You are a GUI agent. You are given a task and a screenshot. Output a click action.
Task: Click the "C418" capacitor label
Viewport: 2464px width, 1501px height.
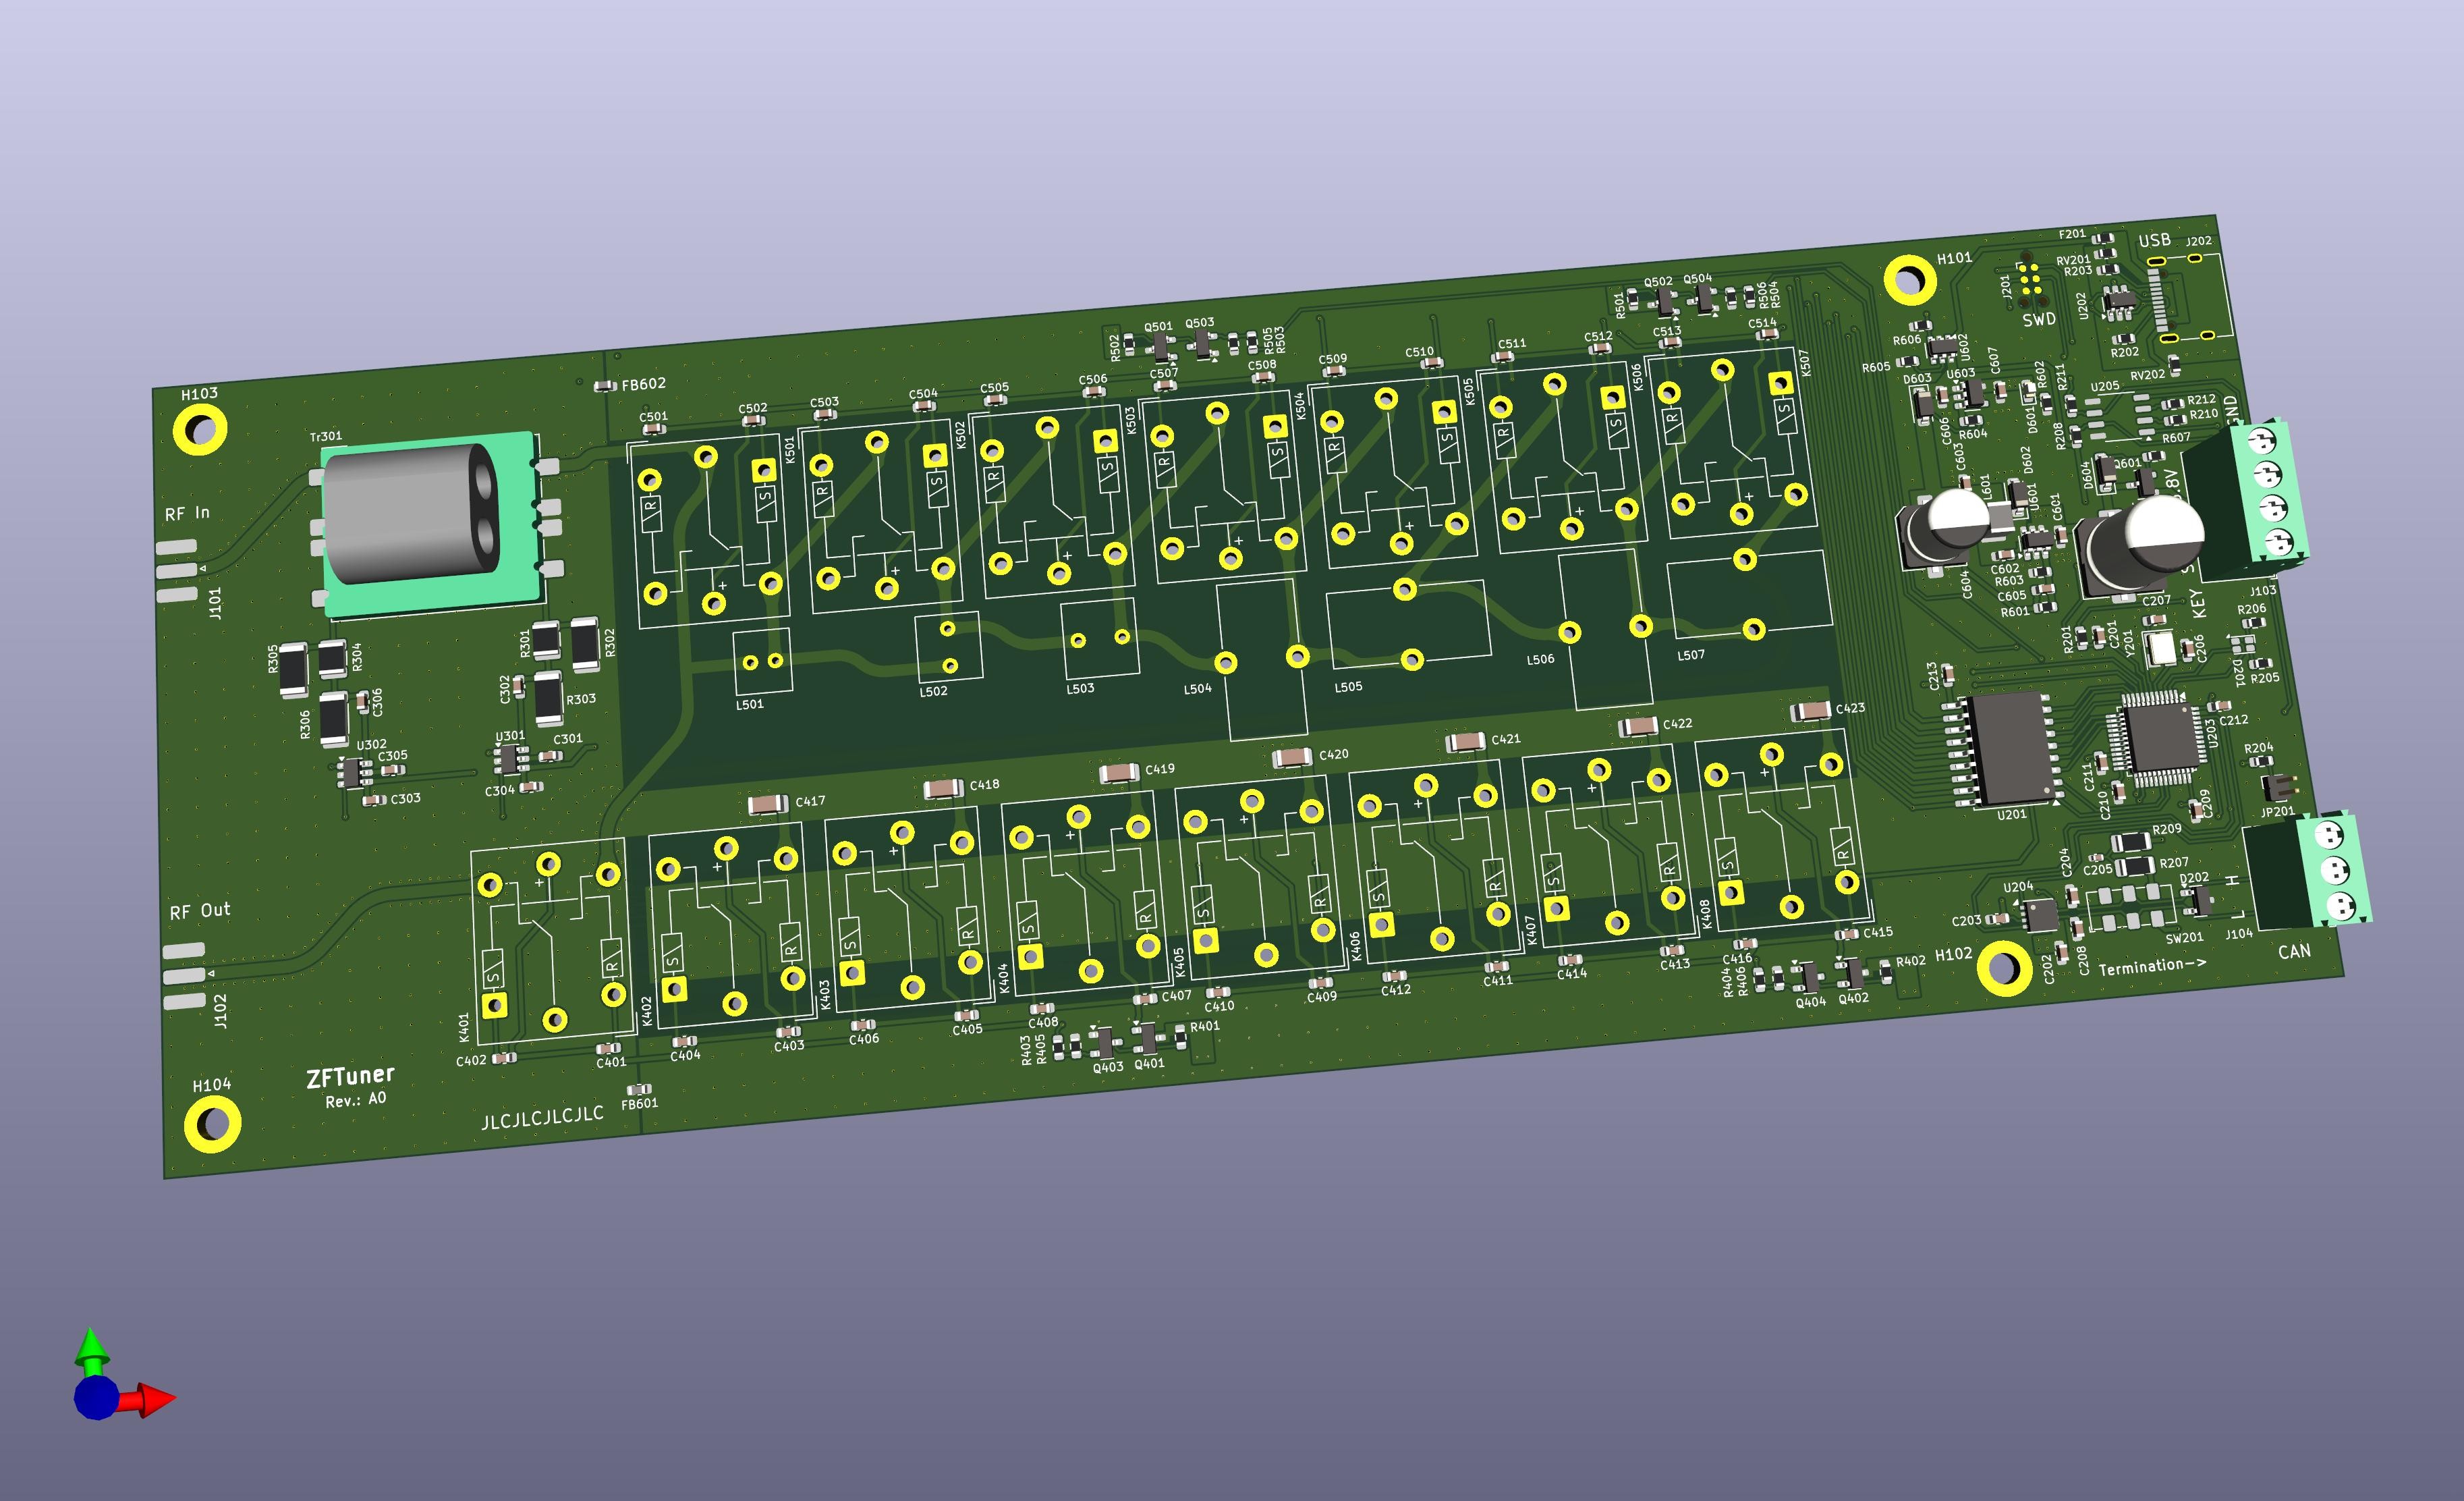tap(984, 785)
